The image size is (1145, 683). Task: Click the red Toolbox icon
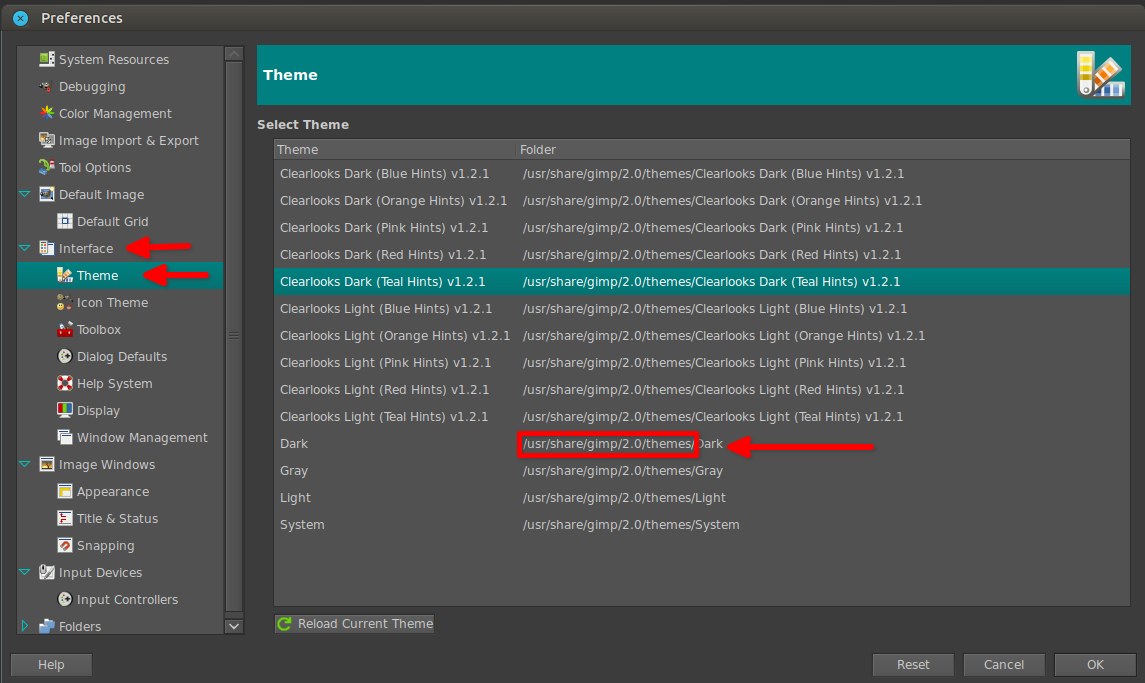tap(65, 329)
